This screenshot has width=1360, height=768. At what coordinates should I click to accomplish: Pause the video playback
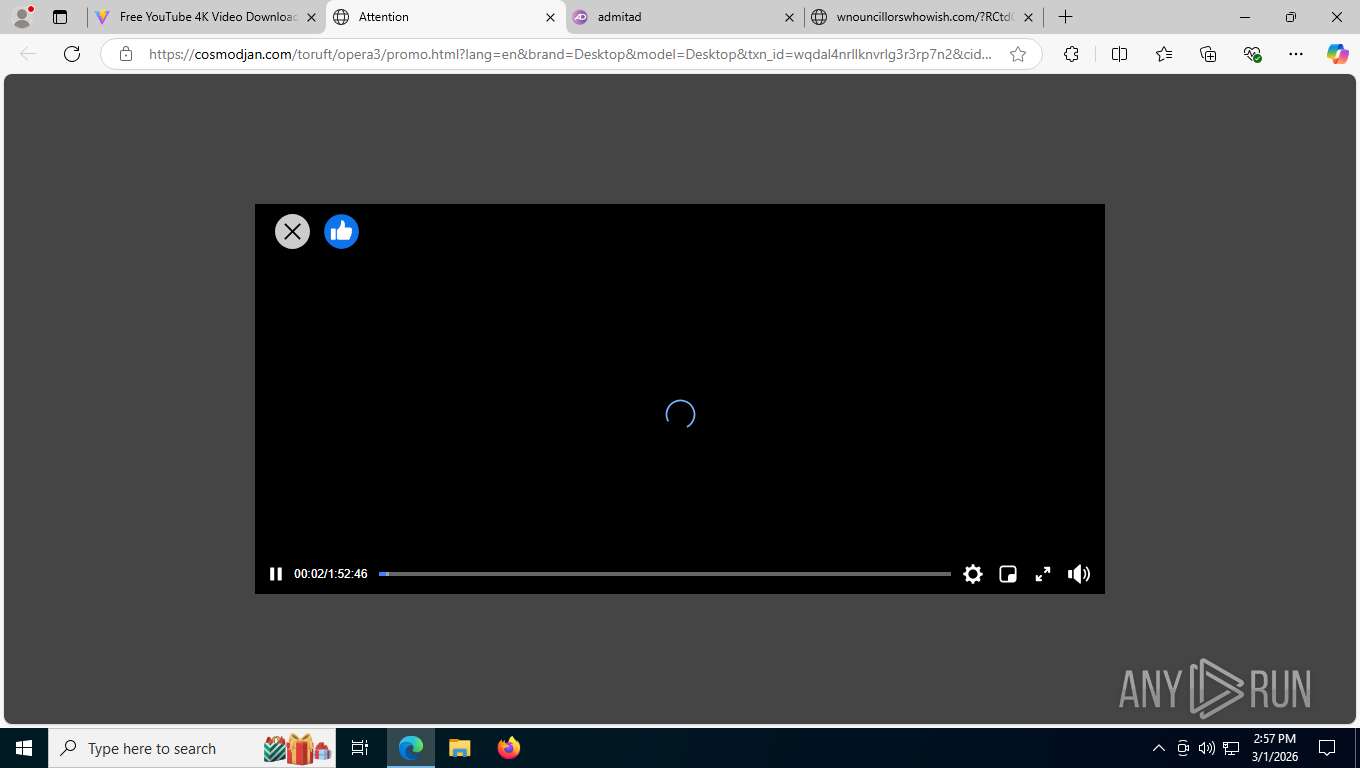[x=276, y=574]
